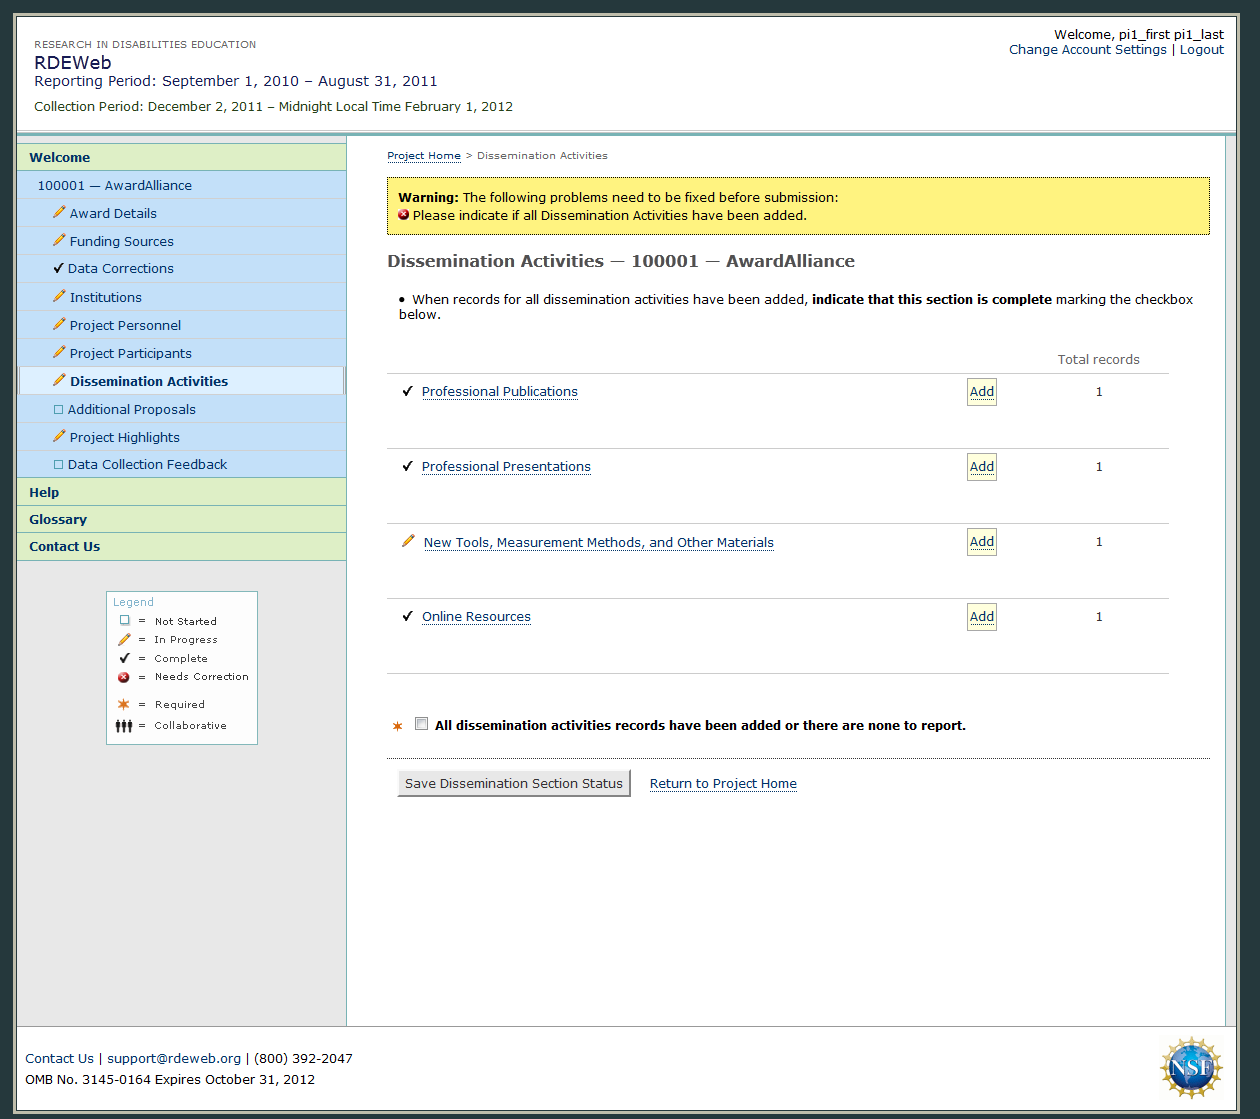Open Project Participants in the sidebar
1260x1119 pixels.
pos(130,353)
